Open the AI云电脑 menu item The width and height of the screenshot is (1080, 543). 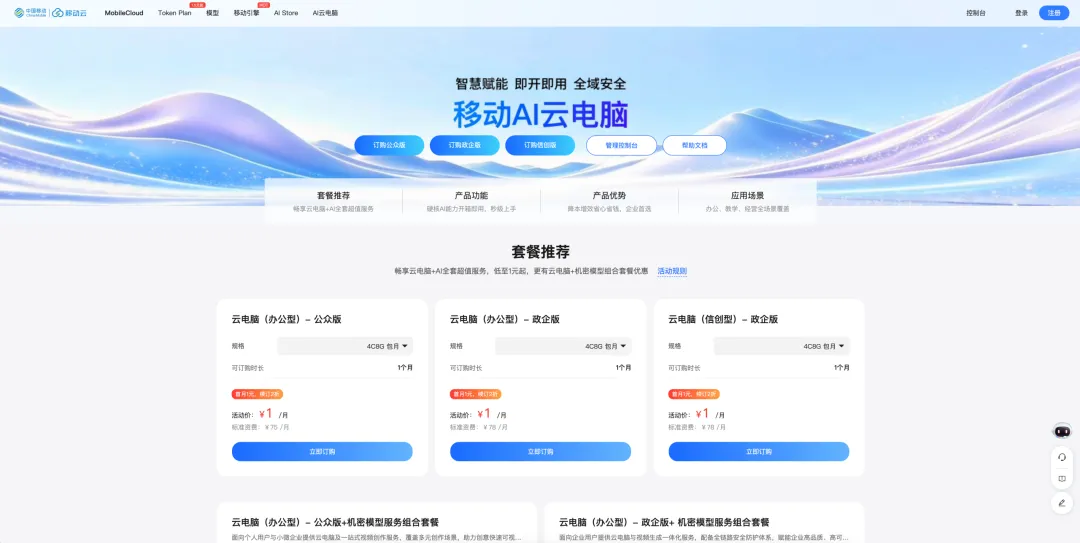coord(325,13)
